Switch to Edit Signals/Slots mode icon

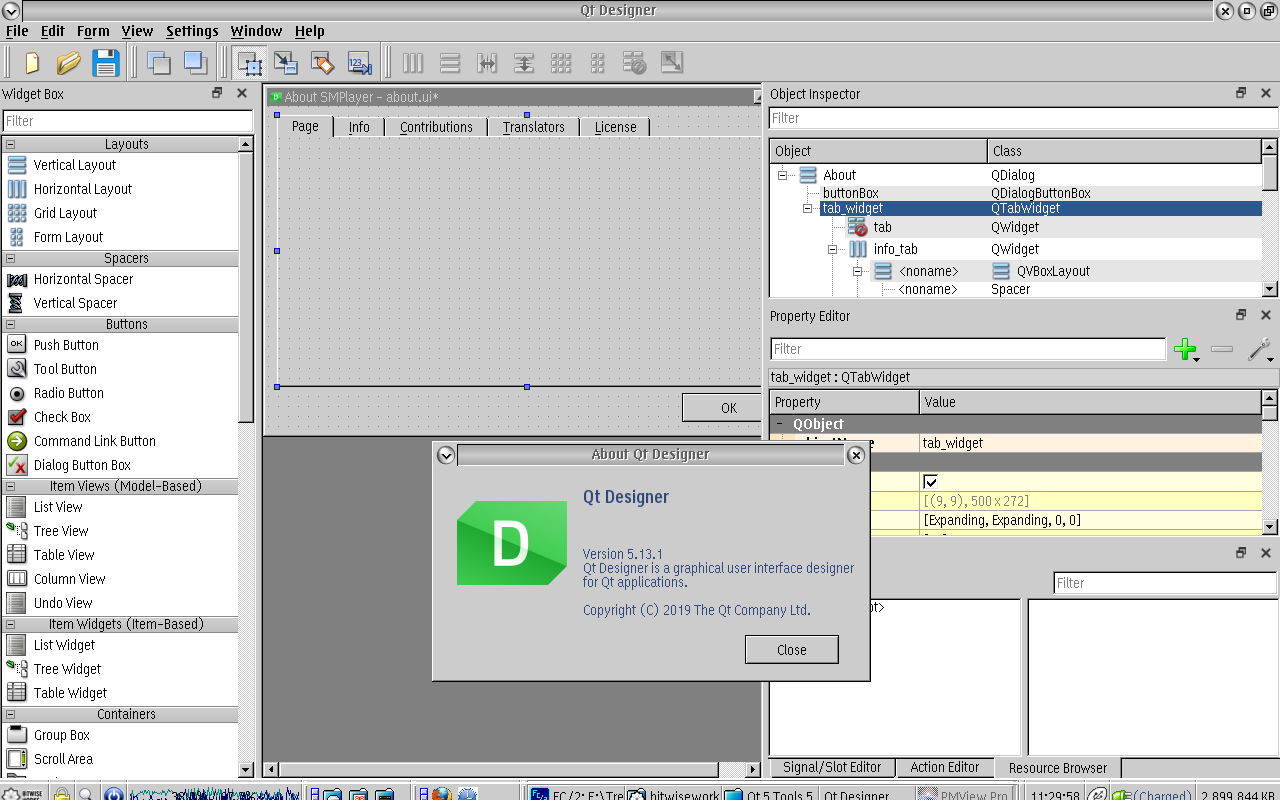[286, 63]
